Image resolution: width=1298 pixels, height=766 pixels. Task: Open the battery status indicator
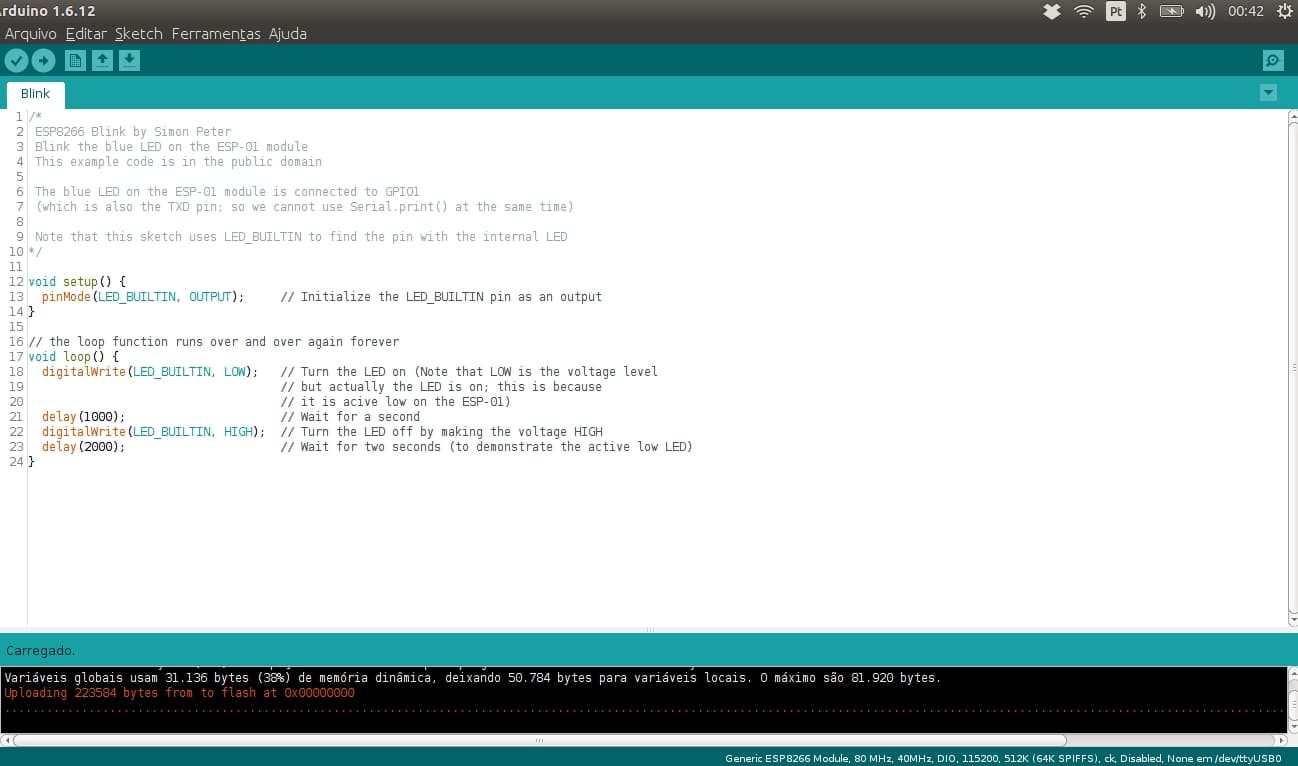pyautogui.click(x=1171, y=12)
